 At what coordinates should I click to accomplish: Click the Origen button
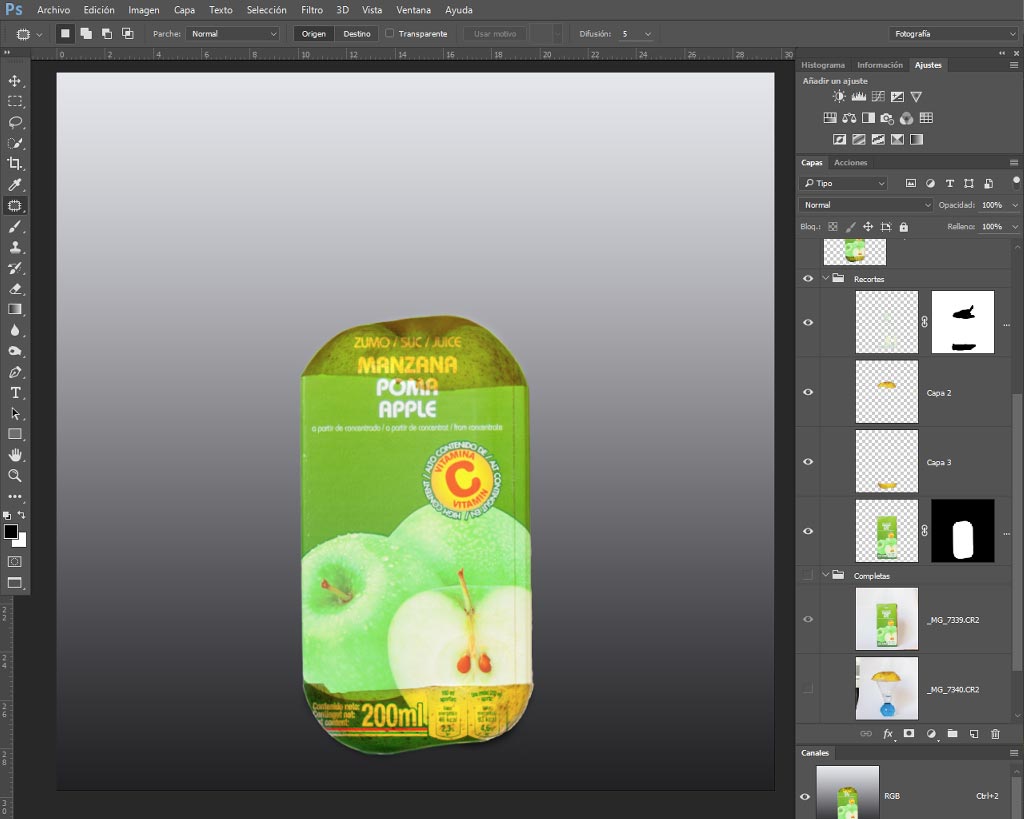click(x=313, y=34)
